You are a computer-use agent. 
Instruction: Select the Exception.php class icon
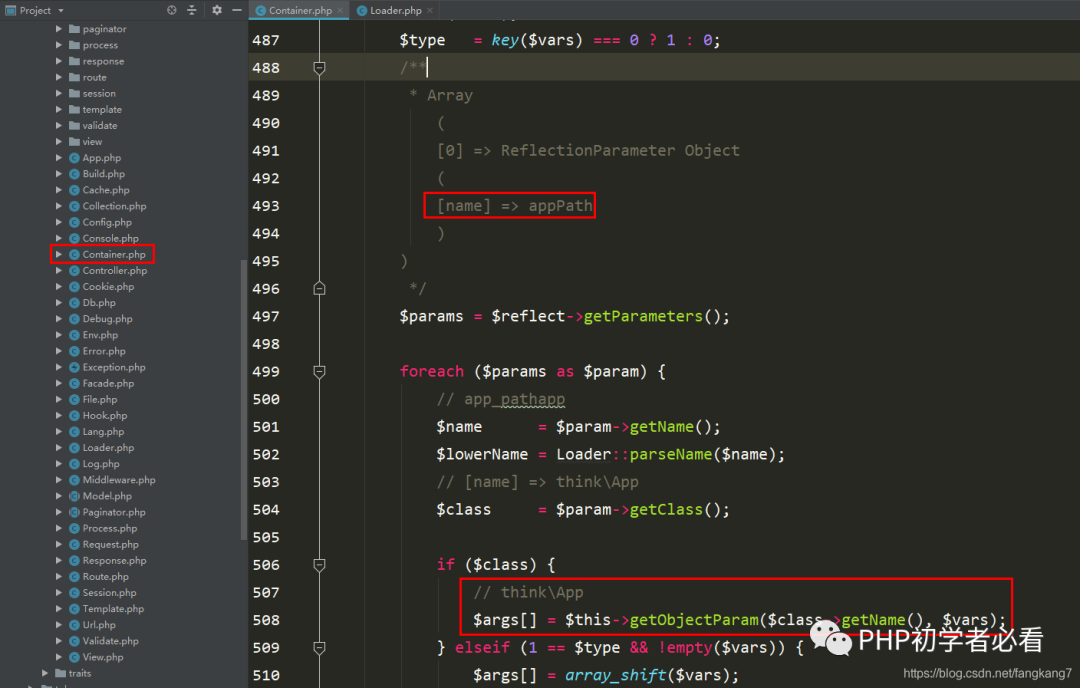coord(74,367)
